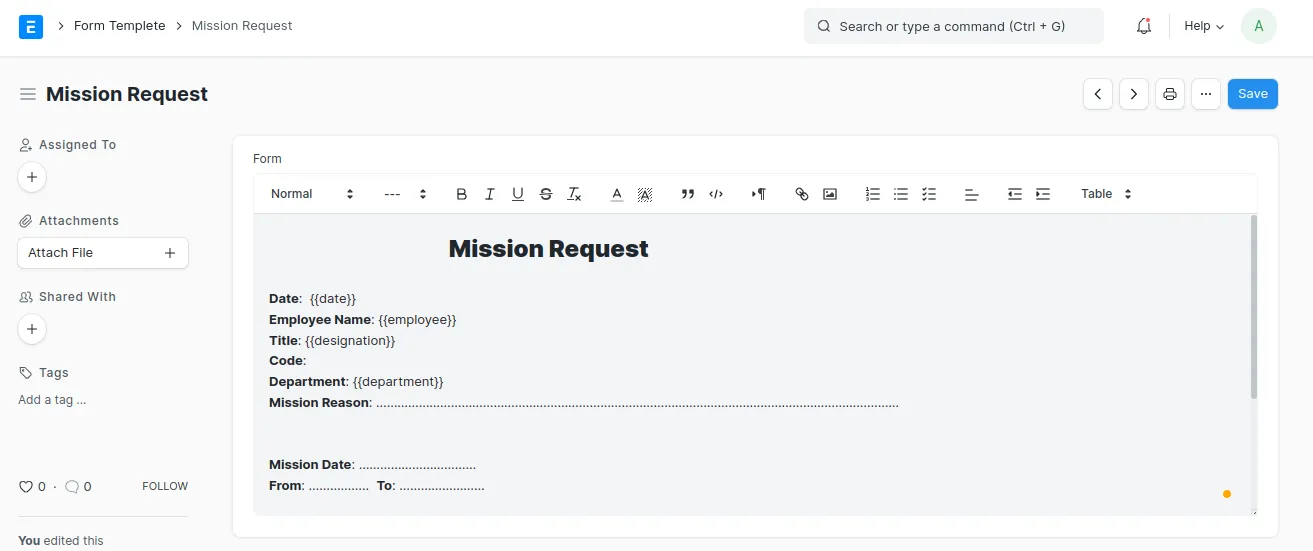The height and width of the screenshot is (551, 1313).
Task: Open the text color picker
Action: click(616, 194)
